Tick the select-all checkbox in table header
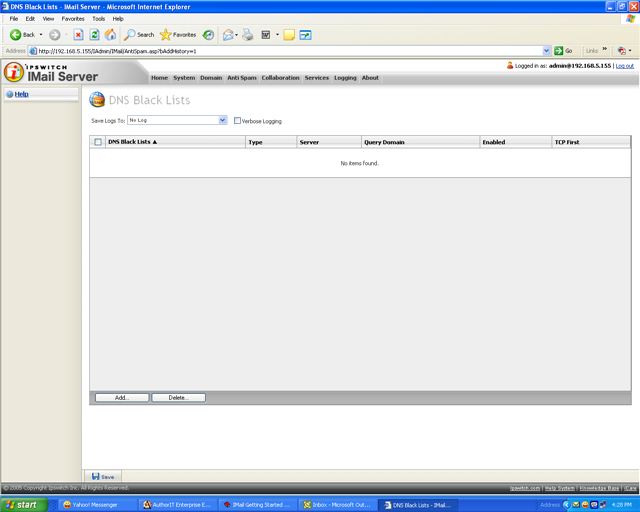Viewport: 640px width, 512px height. pos(98,142)
